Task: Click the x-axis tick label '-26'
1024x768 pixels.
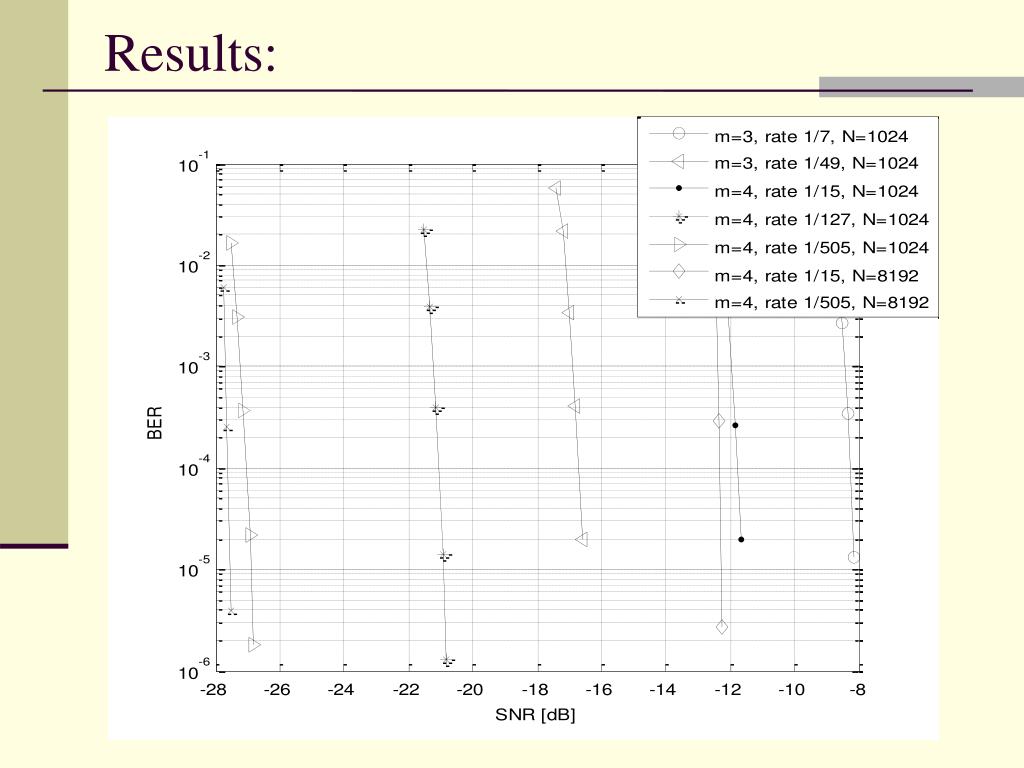Action: coord(277,690)
